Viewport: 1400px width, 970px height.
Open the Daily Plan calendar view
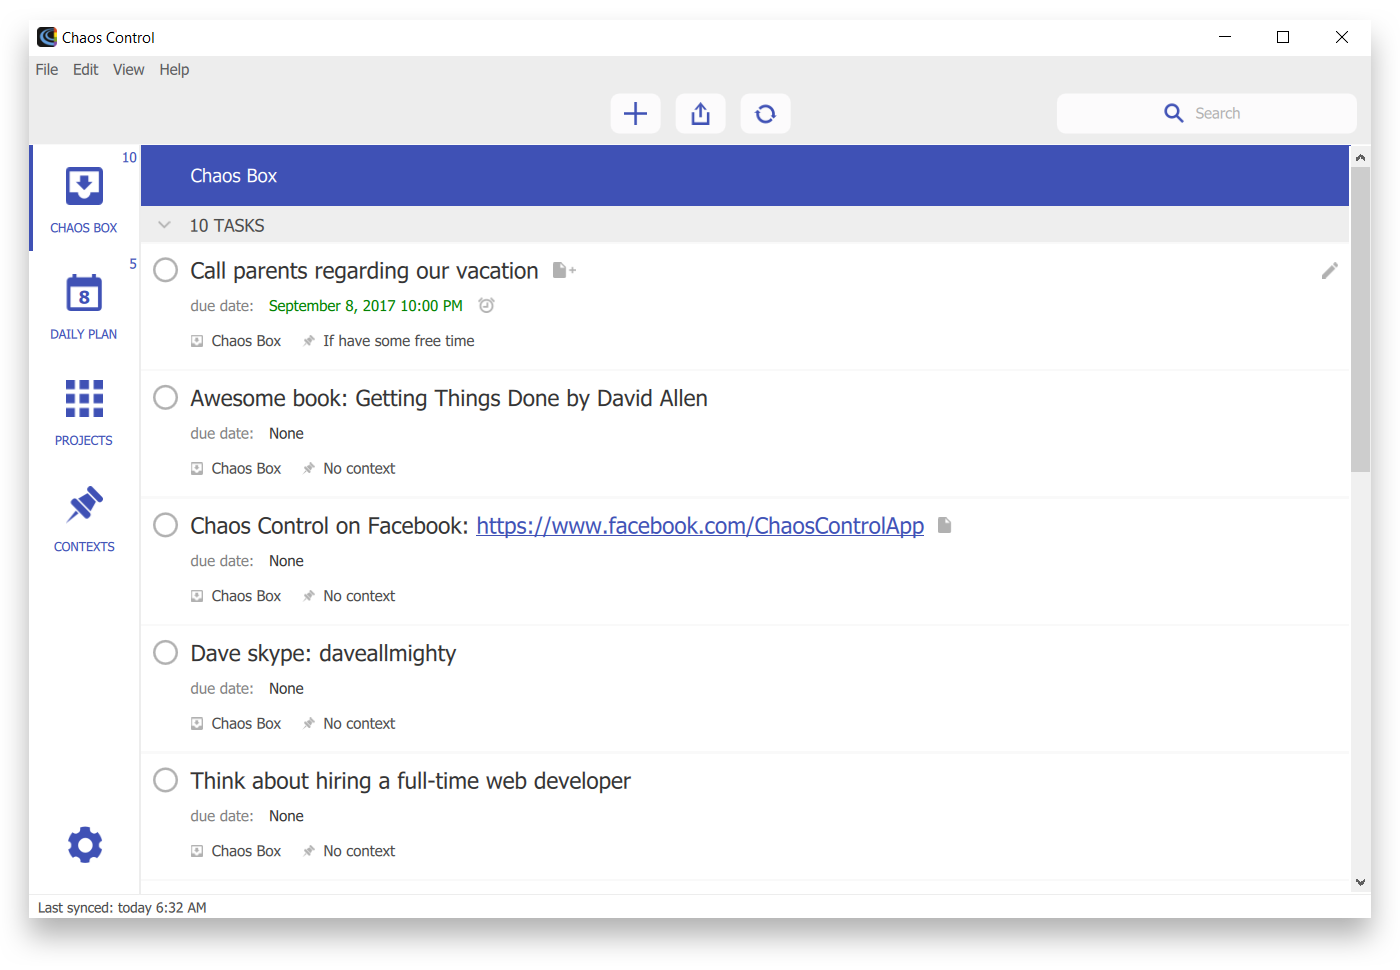(x=84, y=305)
